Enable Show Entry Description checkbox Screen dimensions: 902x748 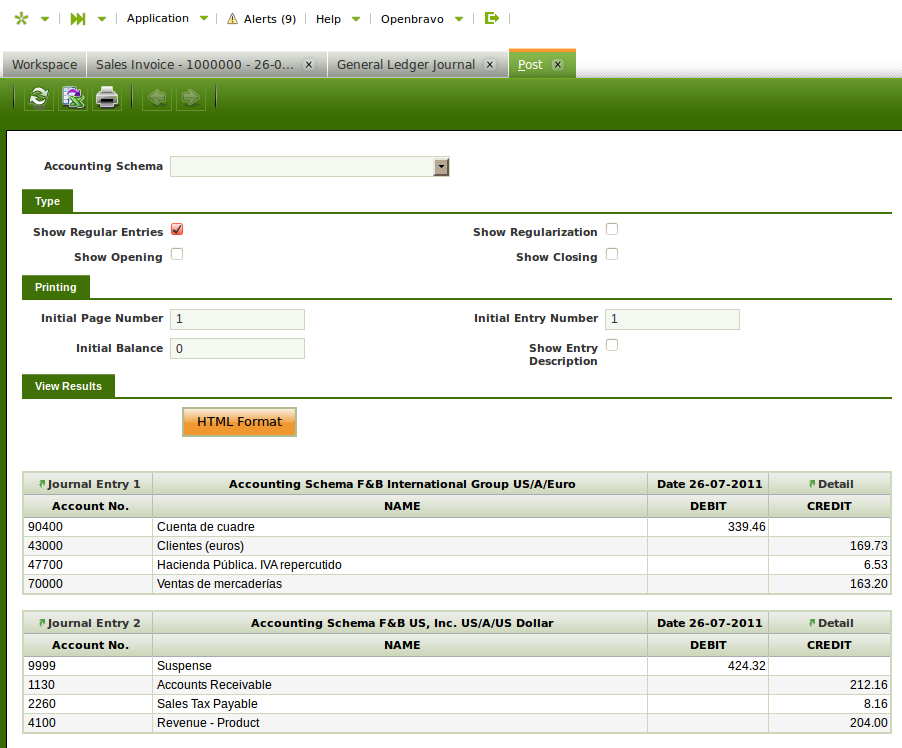pyautogui.click(x=612, y=345)
